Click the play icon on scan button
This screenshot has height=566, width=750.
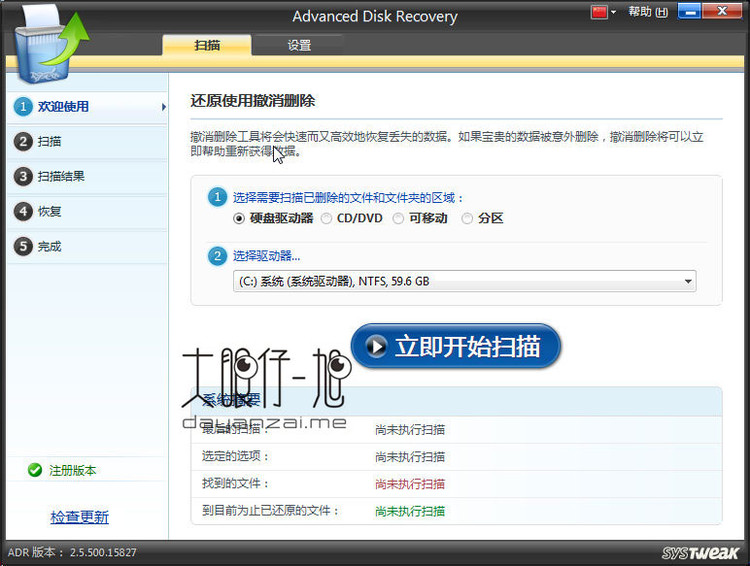[x=376, y=346]
